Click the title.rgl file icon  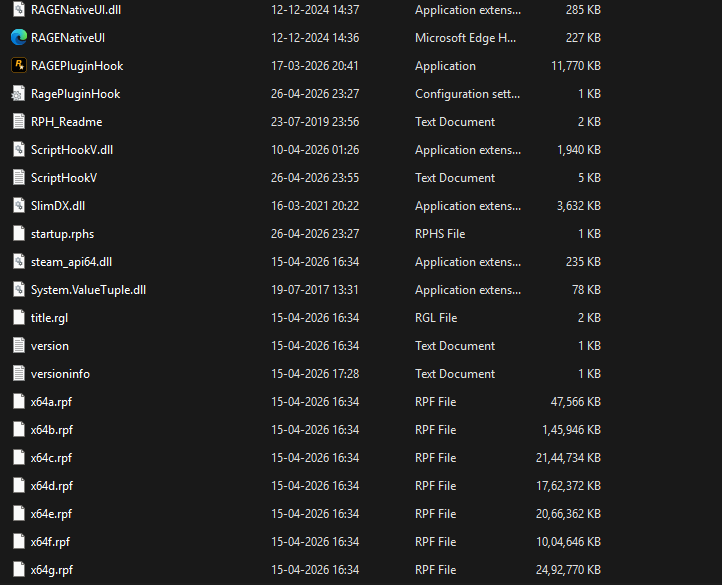point(19,318)
